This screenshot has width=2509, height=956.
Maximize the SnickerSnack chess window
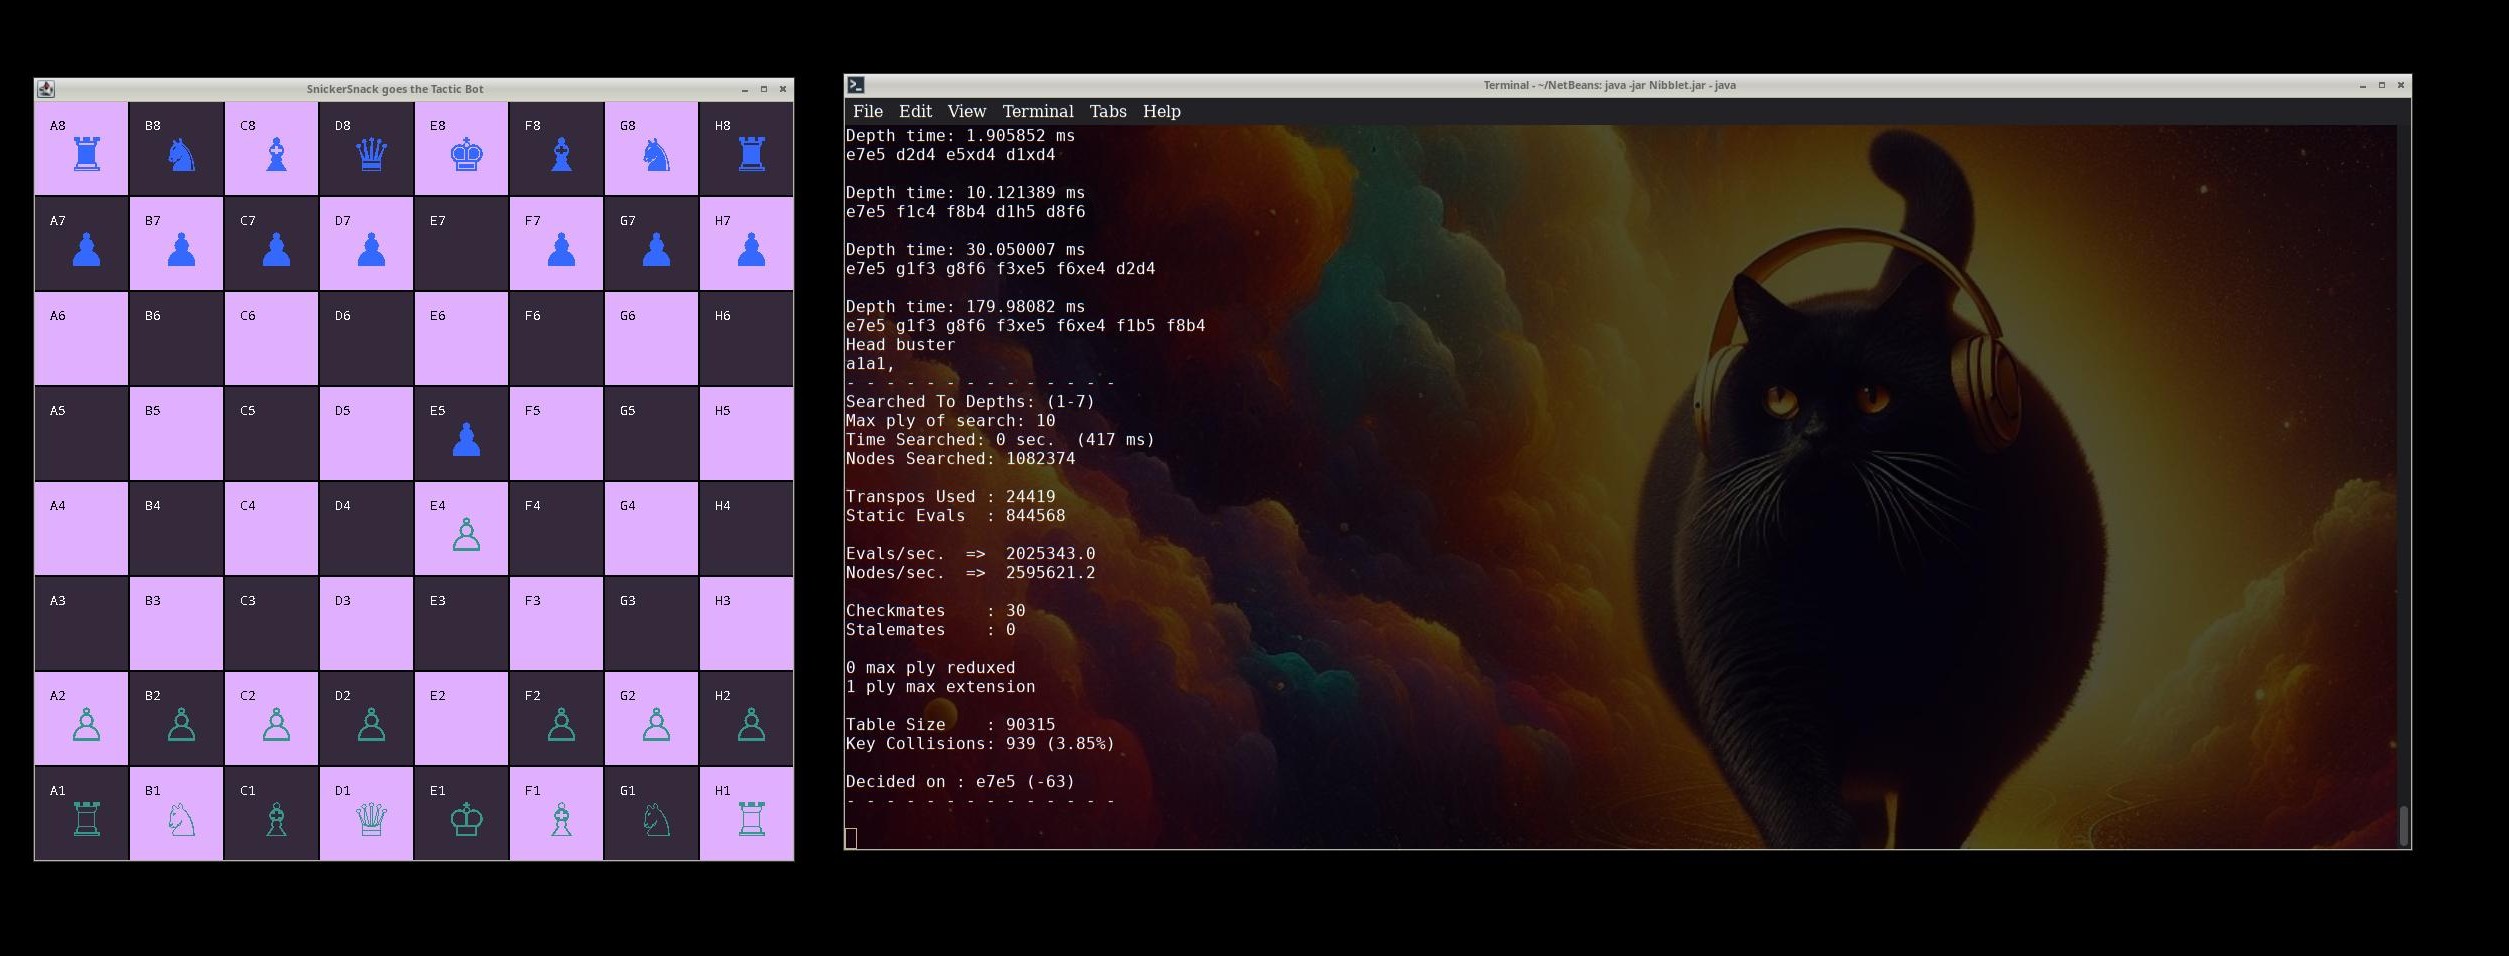pos(764,89)
